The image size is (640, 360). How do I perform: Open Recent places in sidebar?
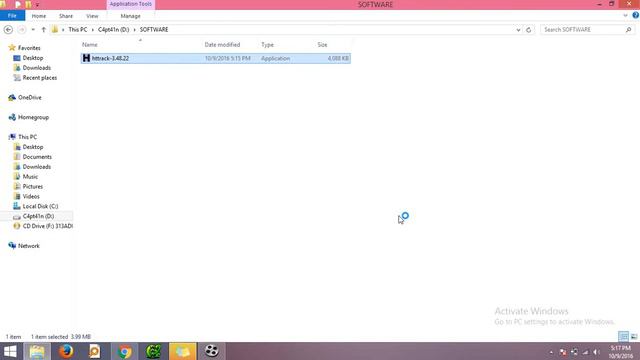40,78
